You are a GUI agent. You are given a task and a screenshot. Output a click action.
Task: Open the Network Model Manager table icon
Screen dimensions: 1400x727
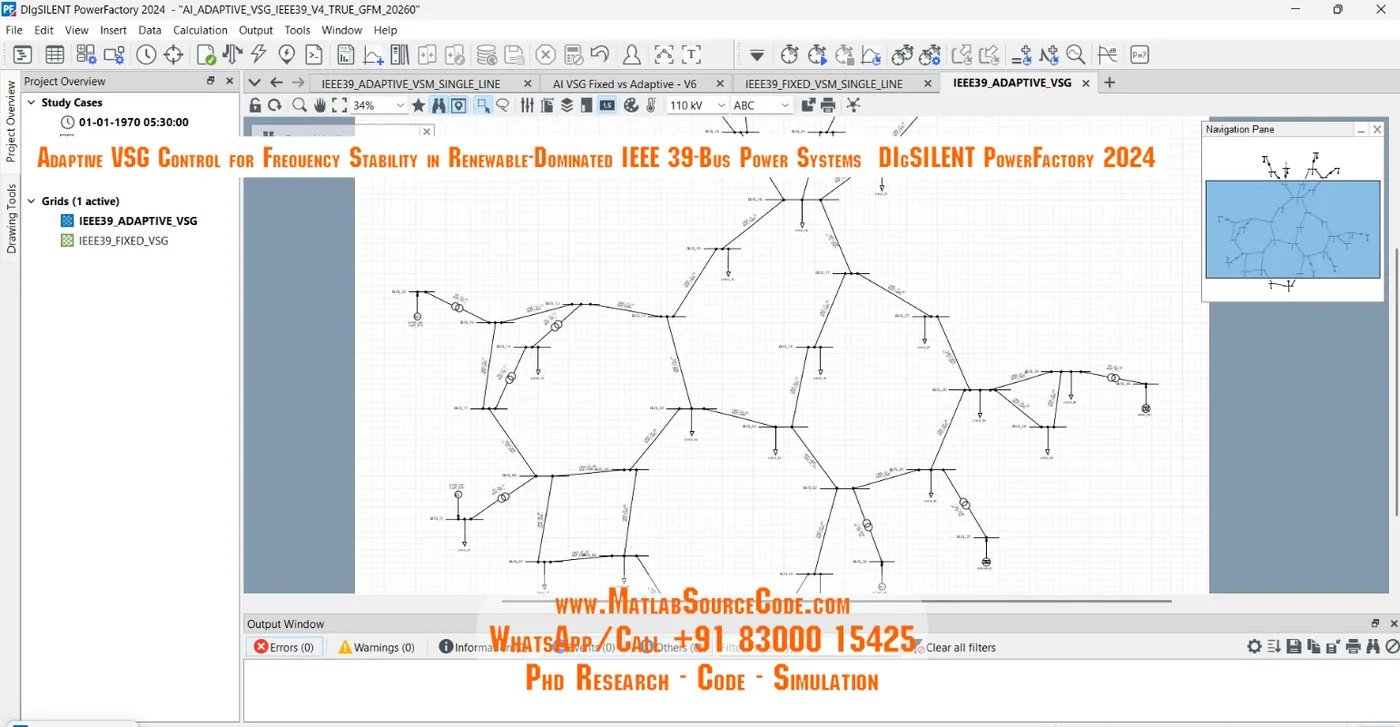click(55, 55)
